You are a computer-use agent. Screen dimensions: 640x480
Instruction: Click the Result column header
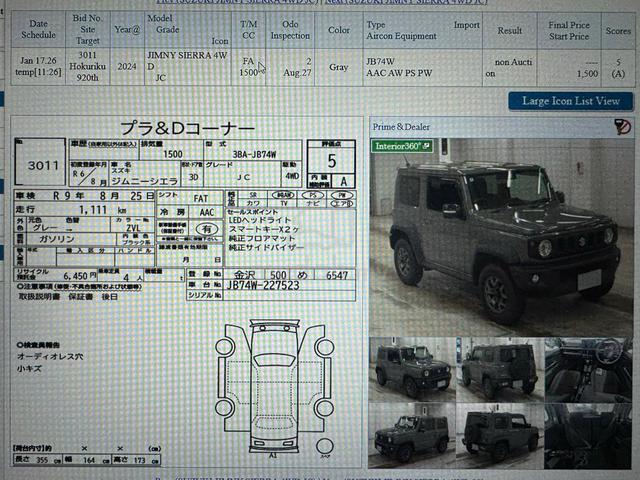(509, 30)
